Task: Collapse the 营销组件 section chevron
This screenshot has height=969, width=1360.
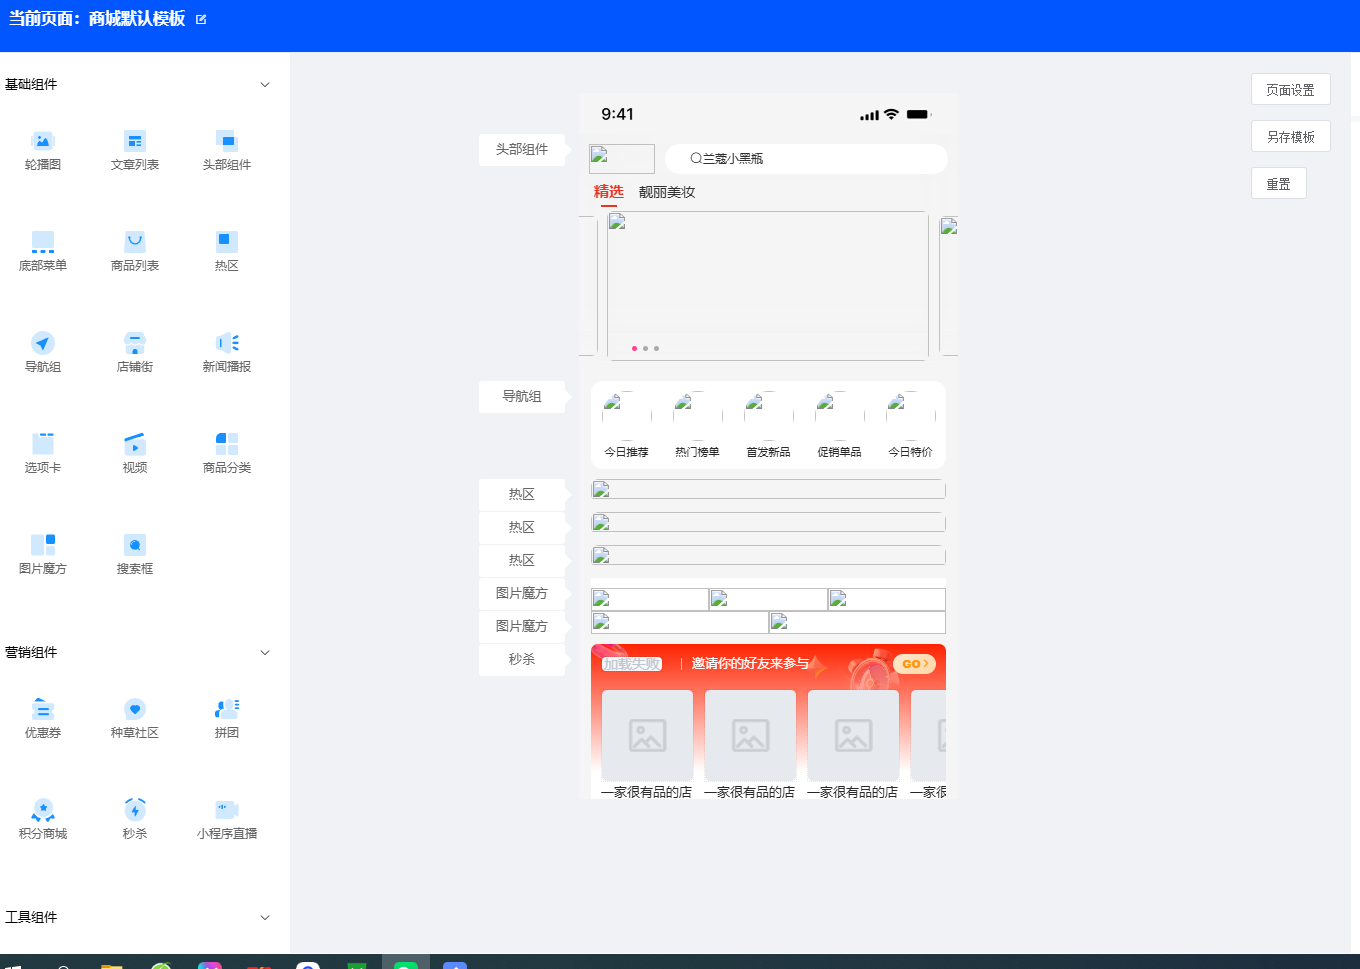Action: click(x=265, y=653)
